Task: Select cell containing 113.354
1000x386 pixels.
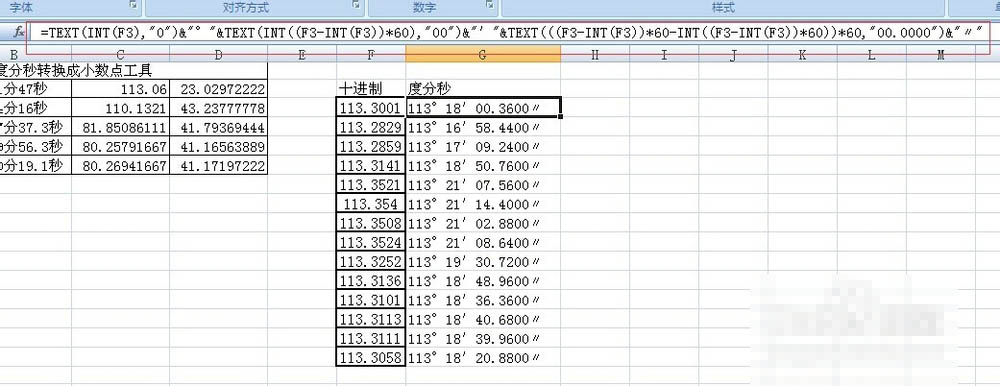Action: [371, 204]
